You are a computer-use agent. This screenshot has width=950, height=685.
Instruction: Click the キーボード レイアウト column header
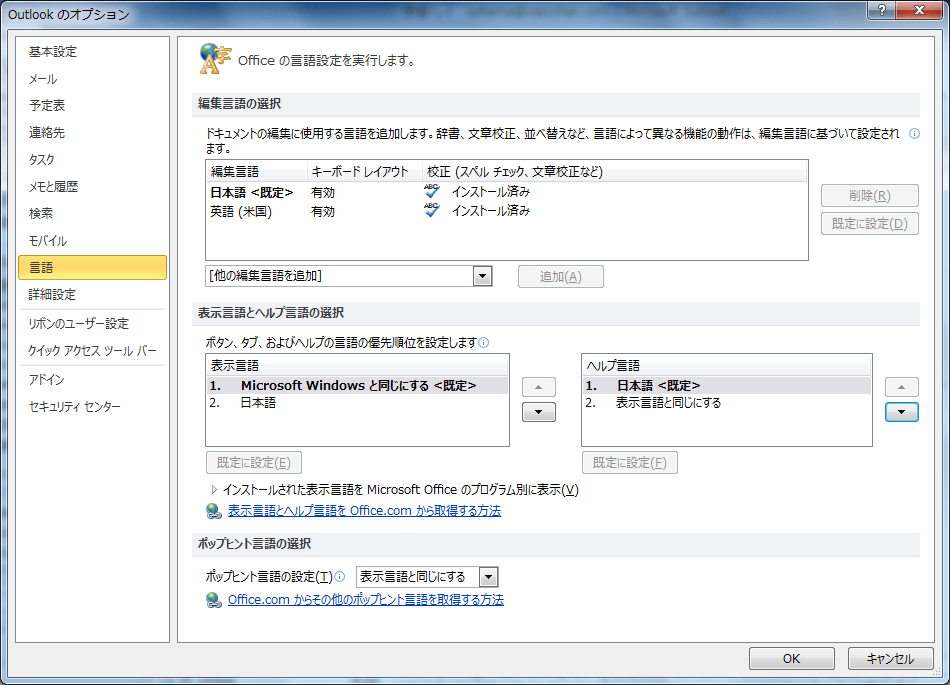click(x=365, y=172)
